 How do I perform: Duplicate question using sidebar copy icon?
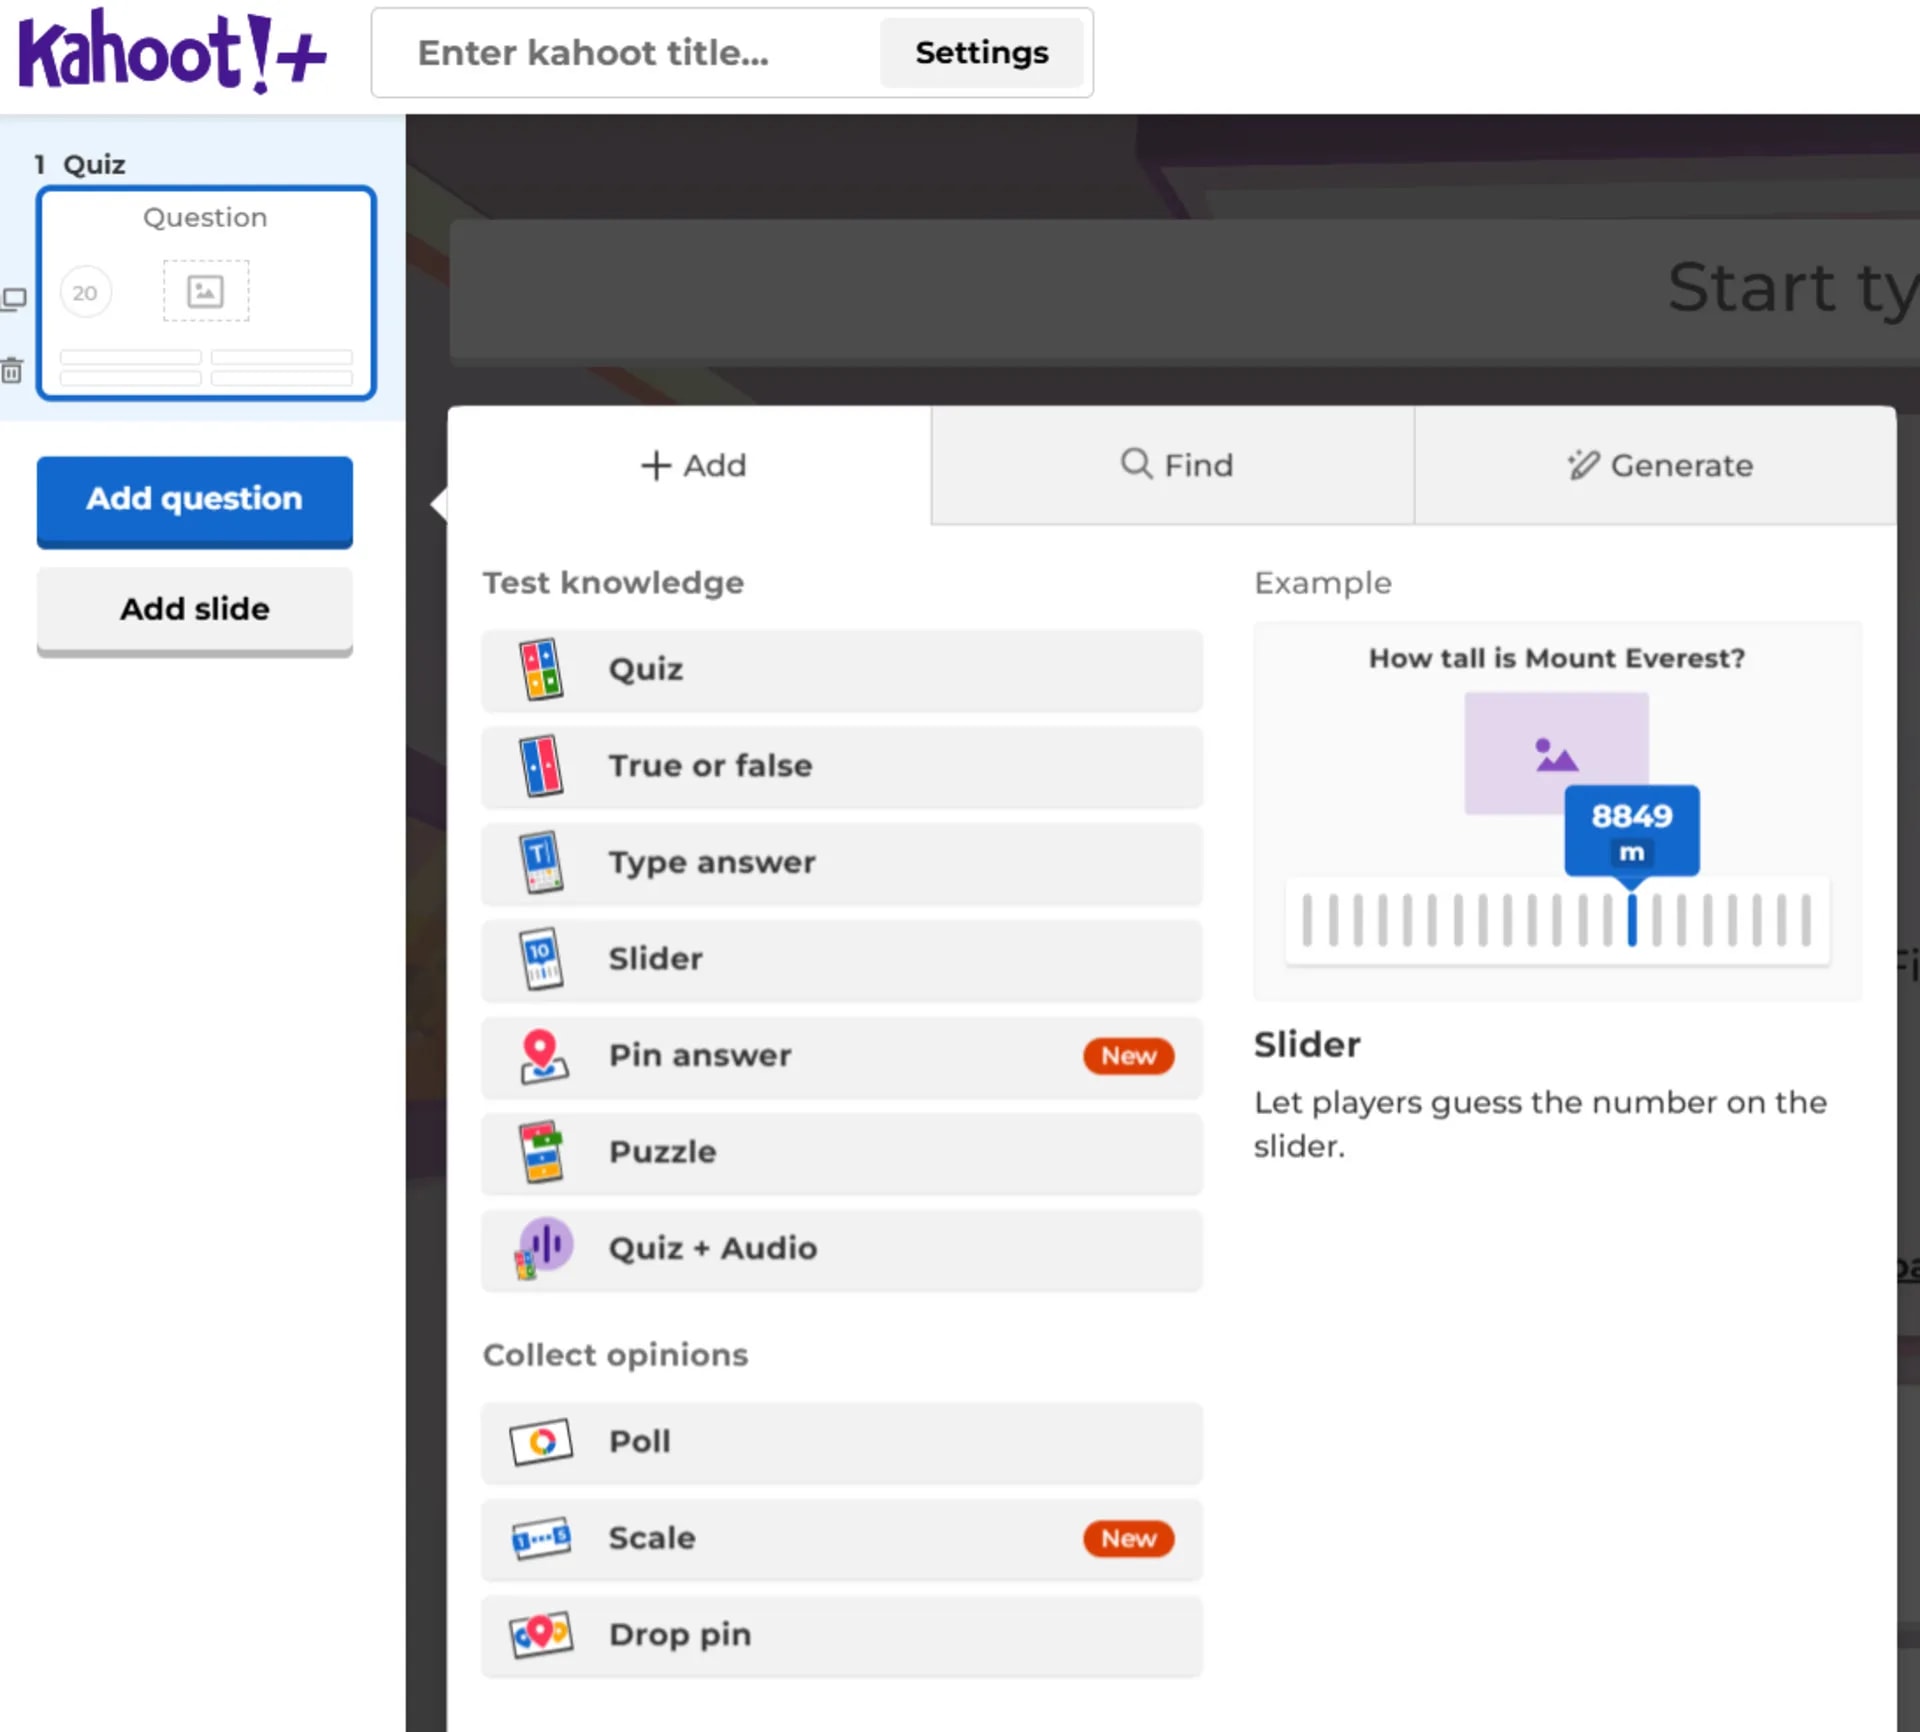tap(14, 298)
